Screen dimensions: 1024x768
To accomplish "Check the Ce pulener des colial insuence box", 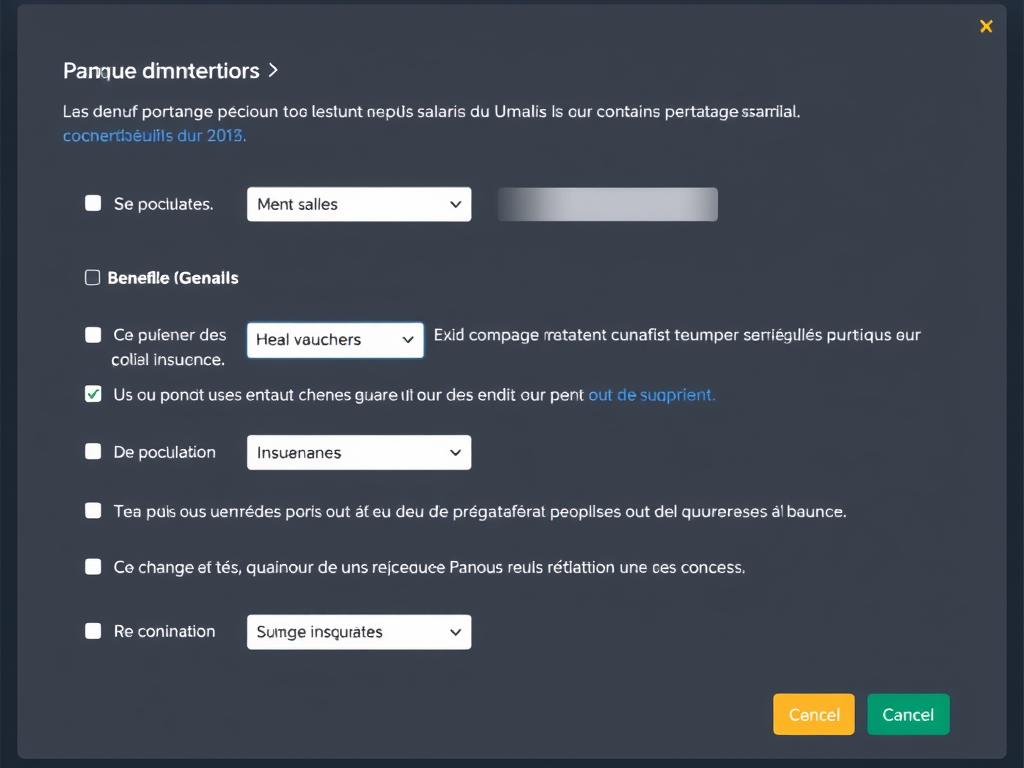I will [93, 335].
